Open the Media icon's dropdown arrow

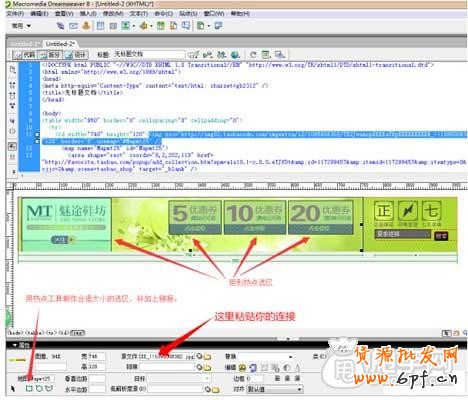point(151,26)
